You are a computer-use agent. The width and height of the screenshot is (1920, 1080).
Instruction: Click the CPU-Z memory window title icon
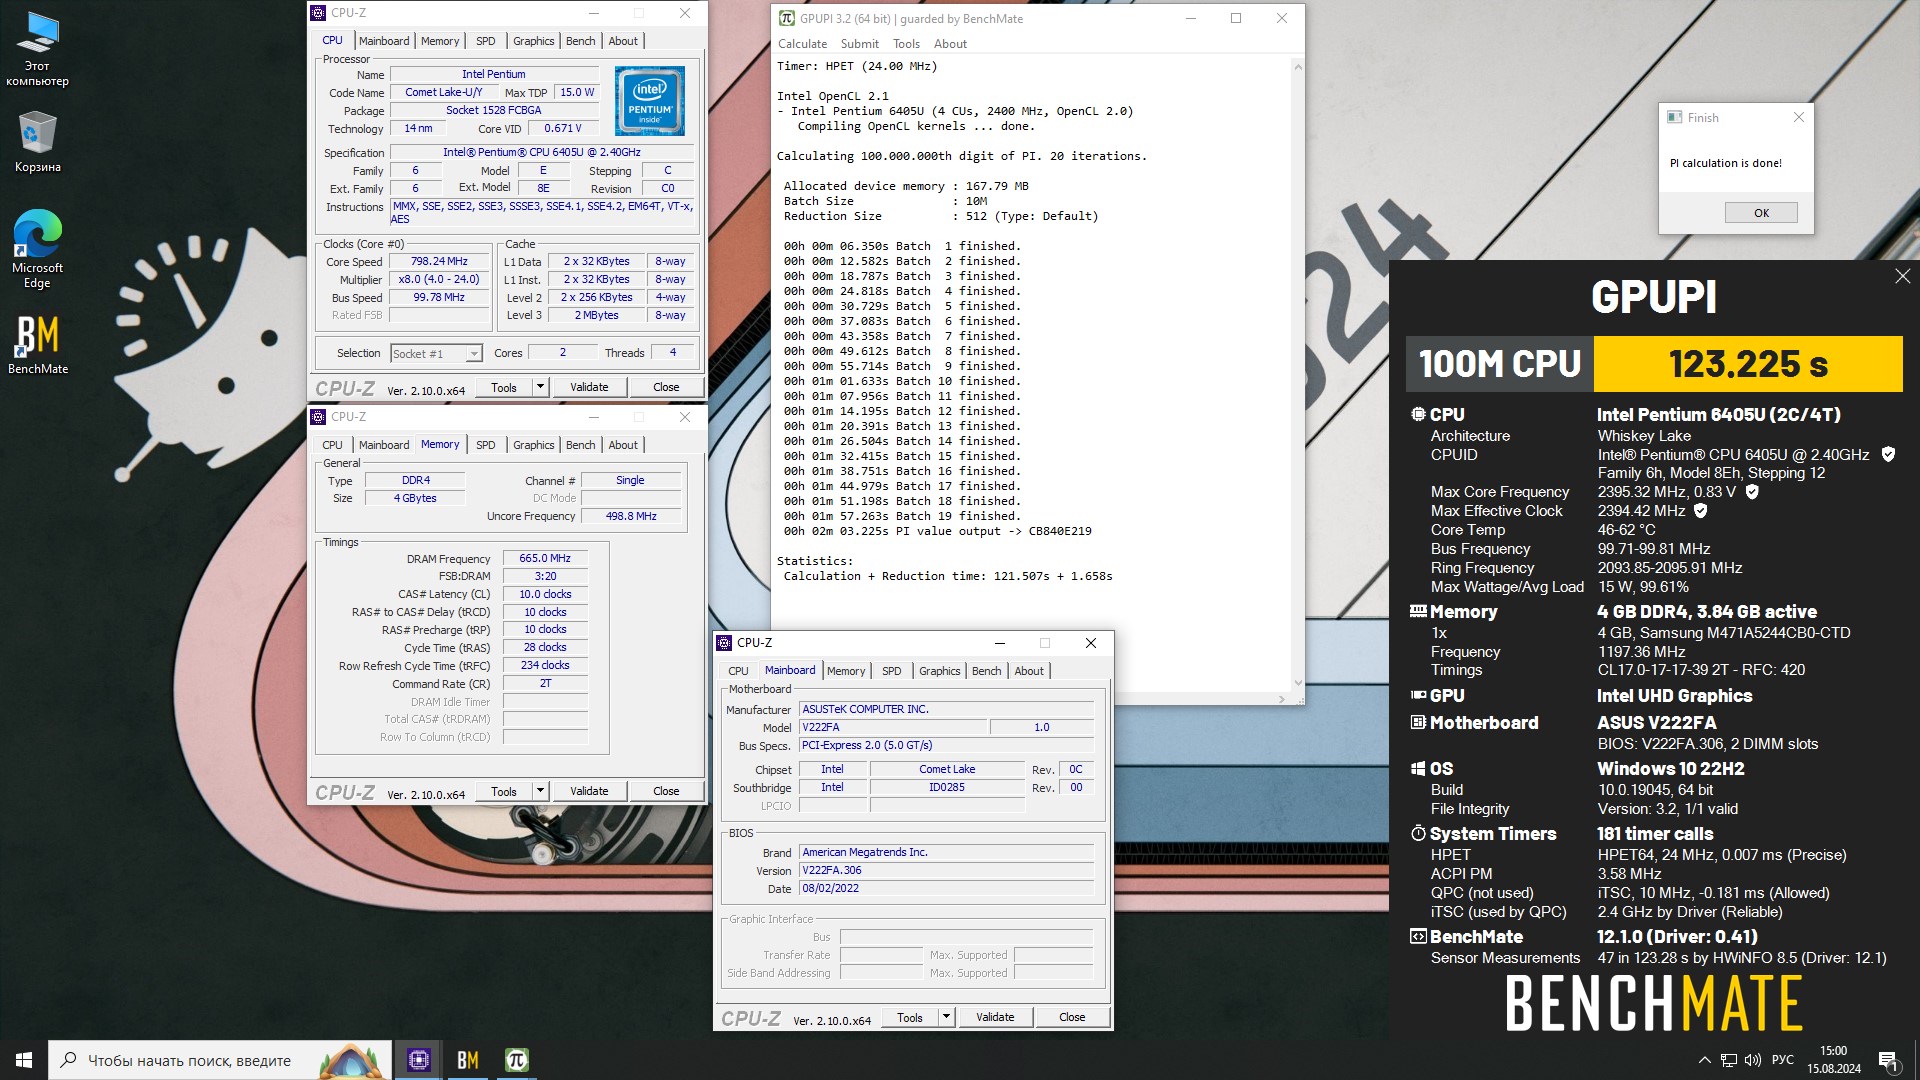tap(318, 417)
